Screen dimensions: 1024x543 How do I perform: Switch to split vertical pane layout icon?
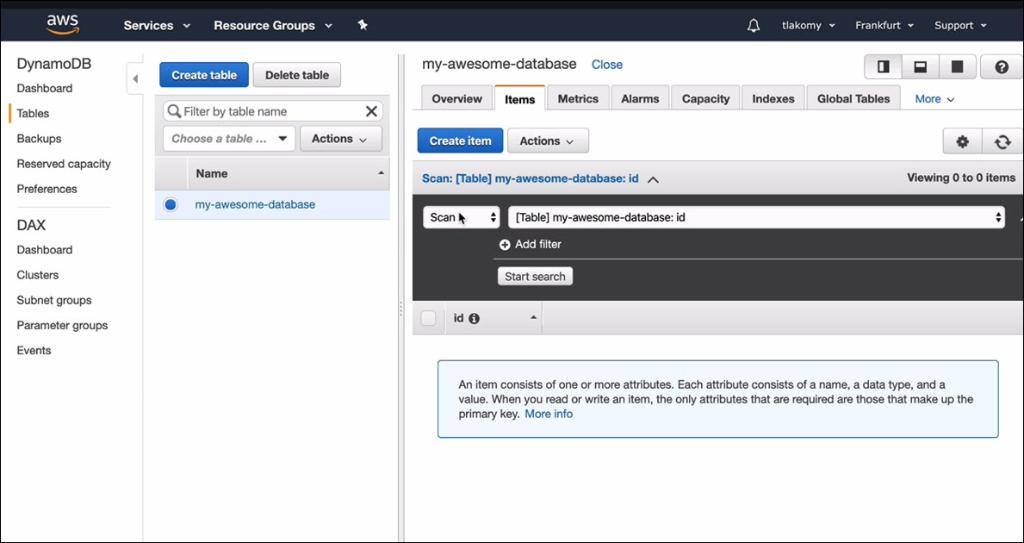point(884,67)
